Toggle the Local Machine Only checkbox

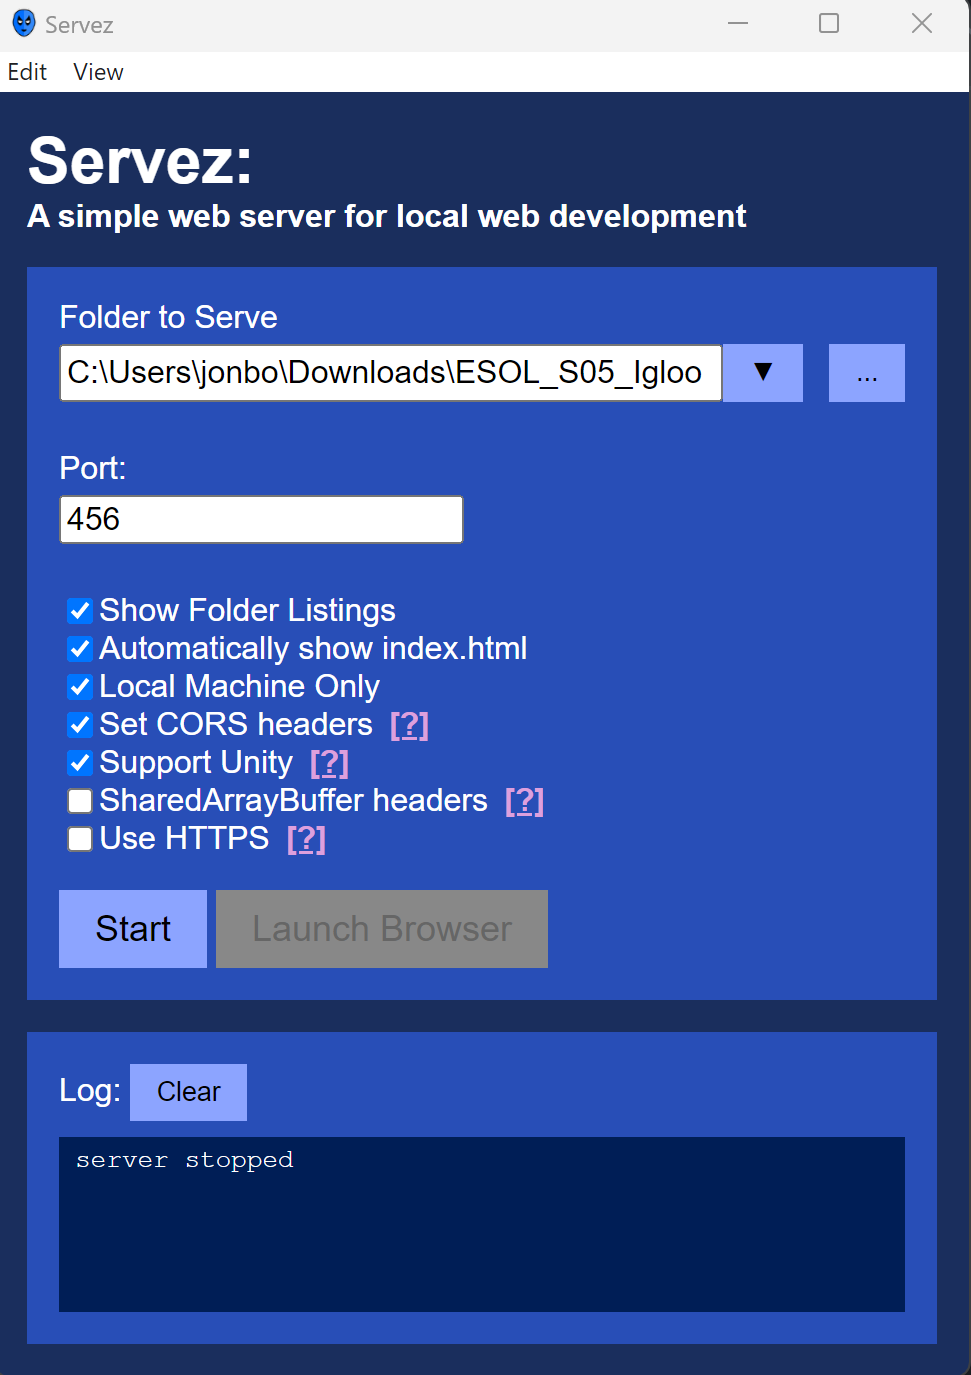80,687
